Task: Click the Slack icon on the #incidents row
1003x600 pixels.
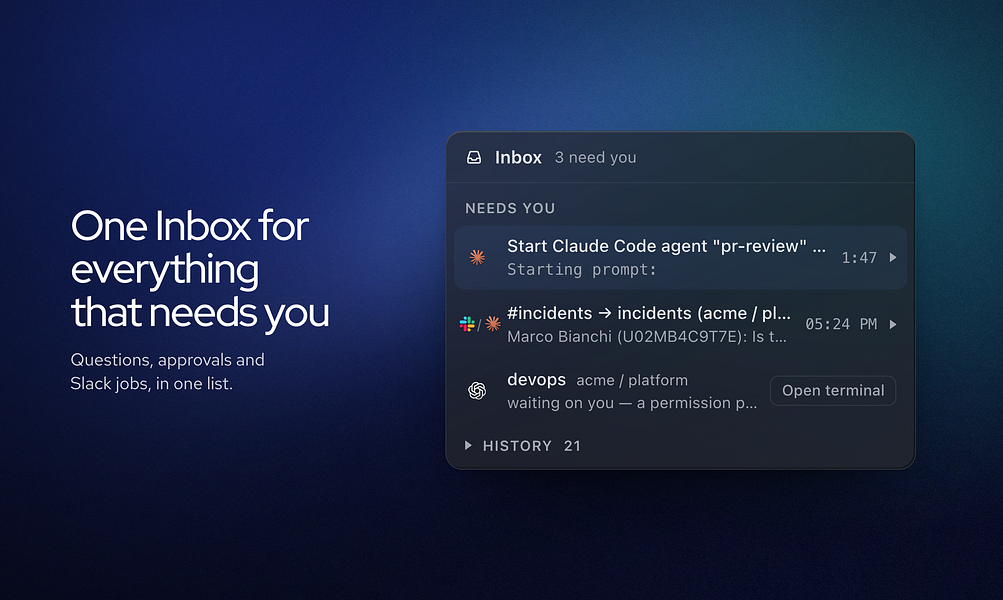Action: (467, 324)
